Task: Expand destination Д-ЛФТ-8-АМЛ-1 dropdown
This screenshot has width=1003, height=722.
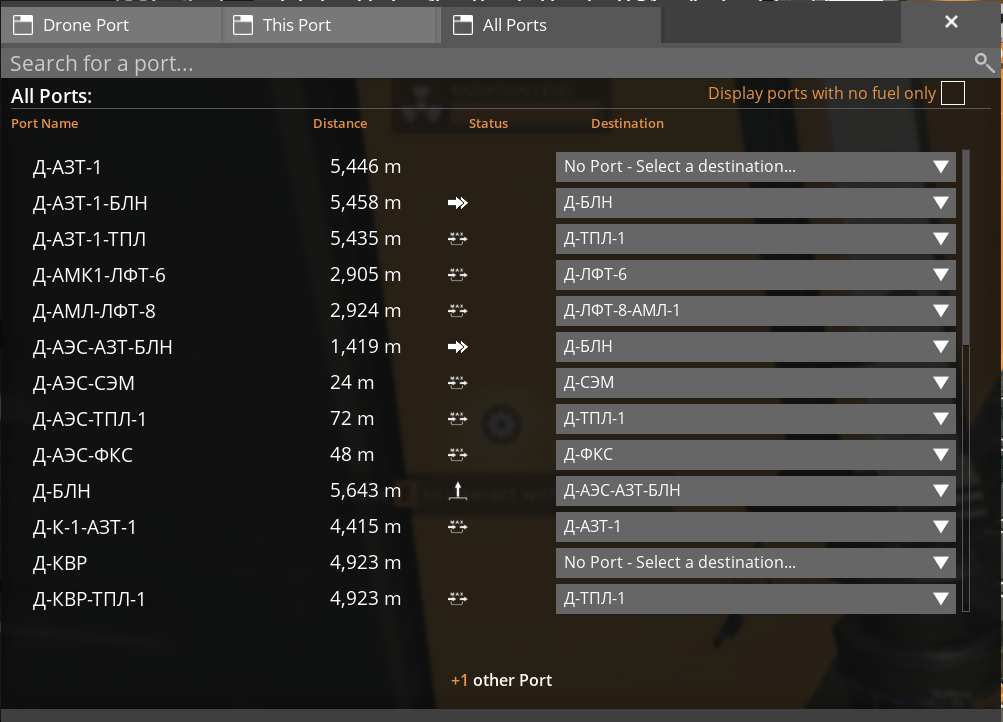Action: point(755,311)
